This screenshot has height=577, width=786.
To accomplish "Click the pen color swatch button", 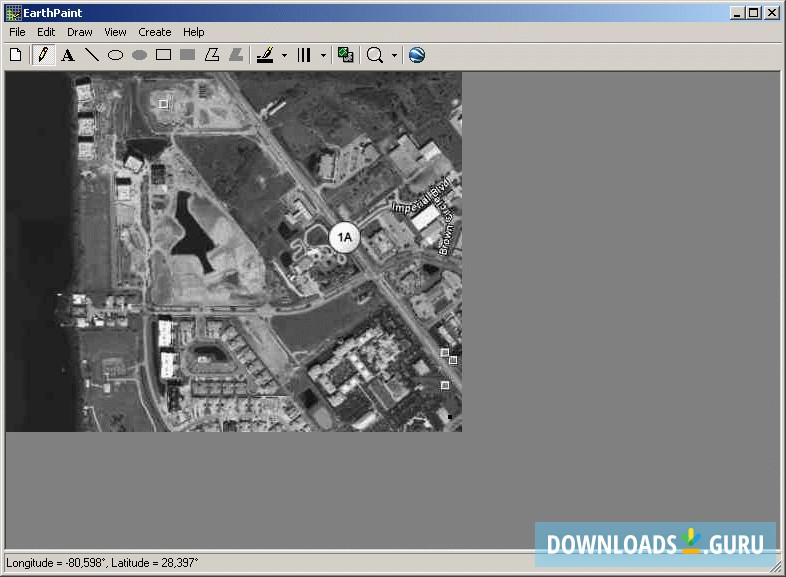I will pyautogui.click(x=265, y=55).
